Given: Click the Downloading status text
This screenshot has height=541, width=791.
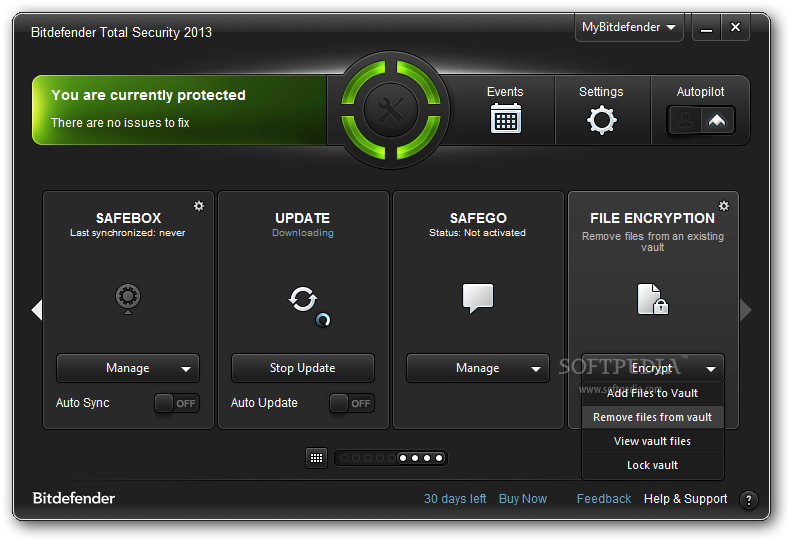Looking at the screenshot, I should [303, 233].
